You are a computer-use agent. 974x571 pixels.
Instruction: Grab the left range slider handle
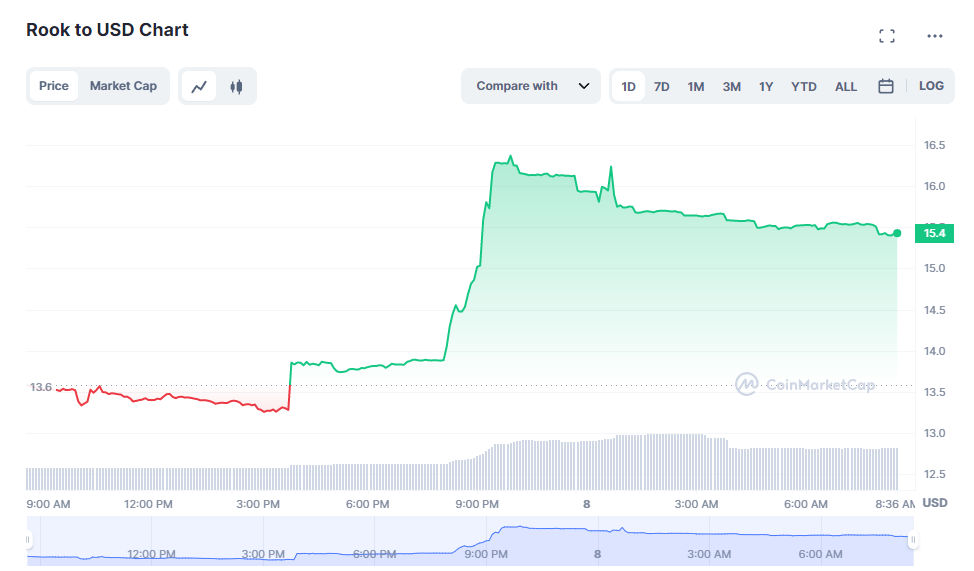click(x=29, y=540)
